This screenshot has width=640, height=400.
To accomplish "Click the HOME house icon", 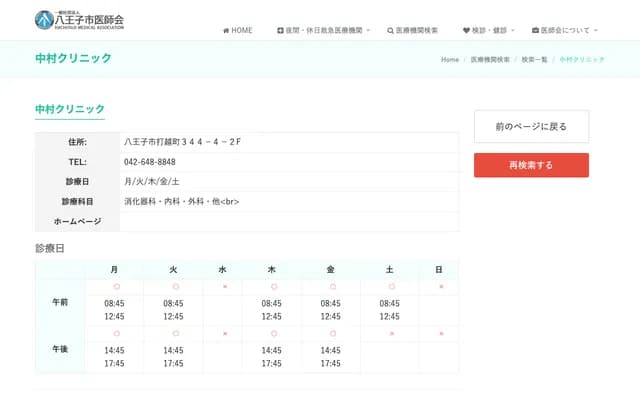I will 226,31.
